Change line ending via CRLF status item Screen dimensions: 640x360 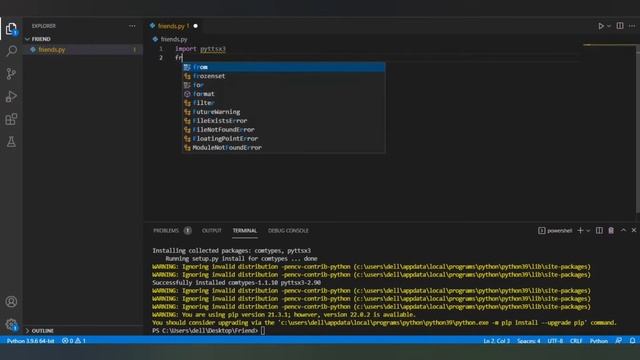coord(576,341)
